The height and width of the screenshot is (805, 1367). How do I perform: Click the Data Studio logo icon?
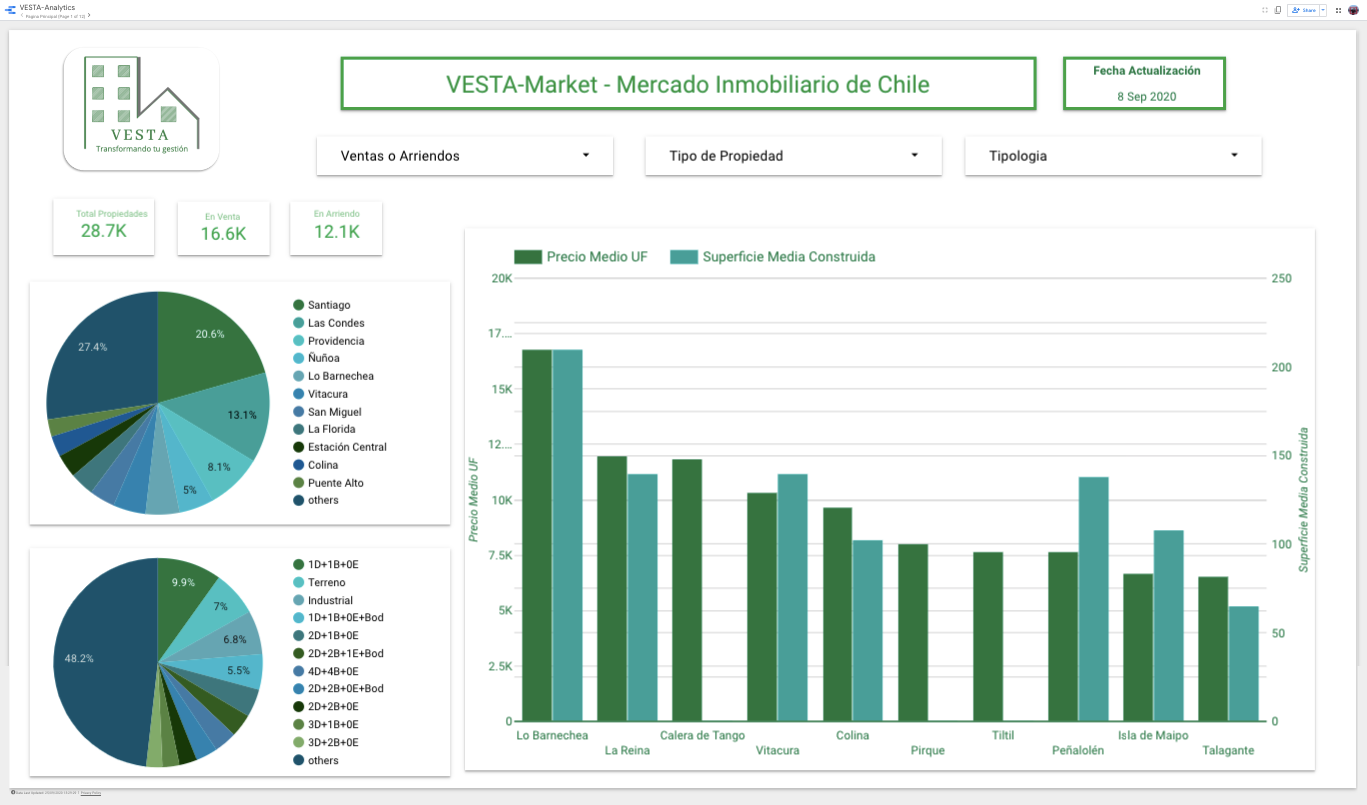click(10, 10)
